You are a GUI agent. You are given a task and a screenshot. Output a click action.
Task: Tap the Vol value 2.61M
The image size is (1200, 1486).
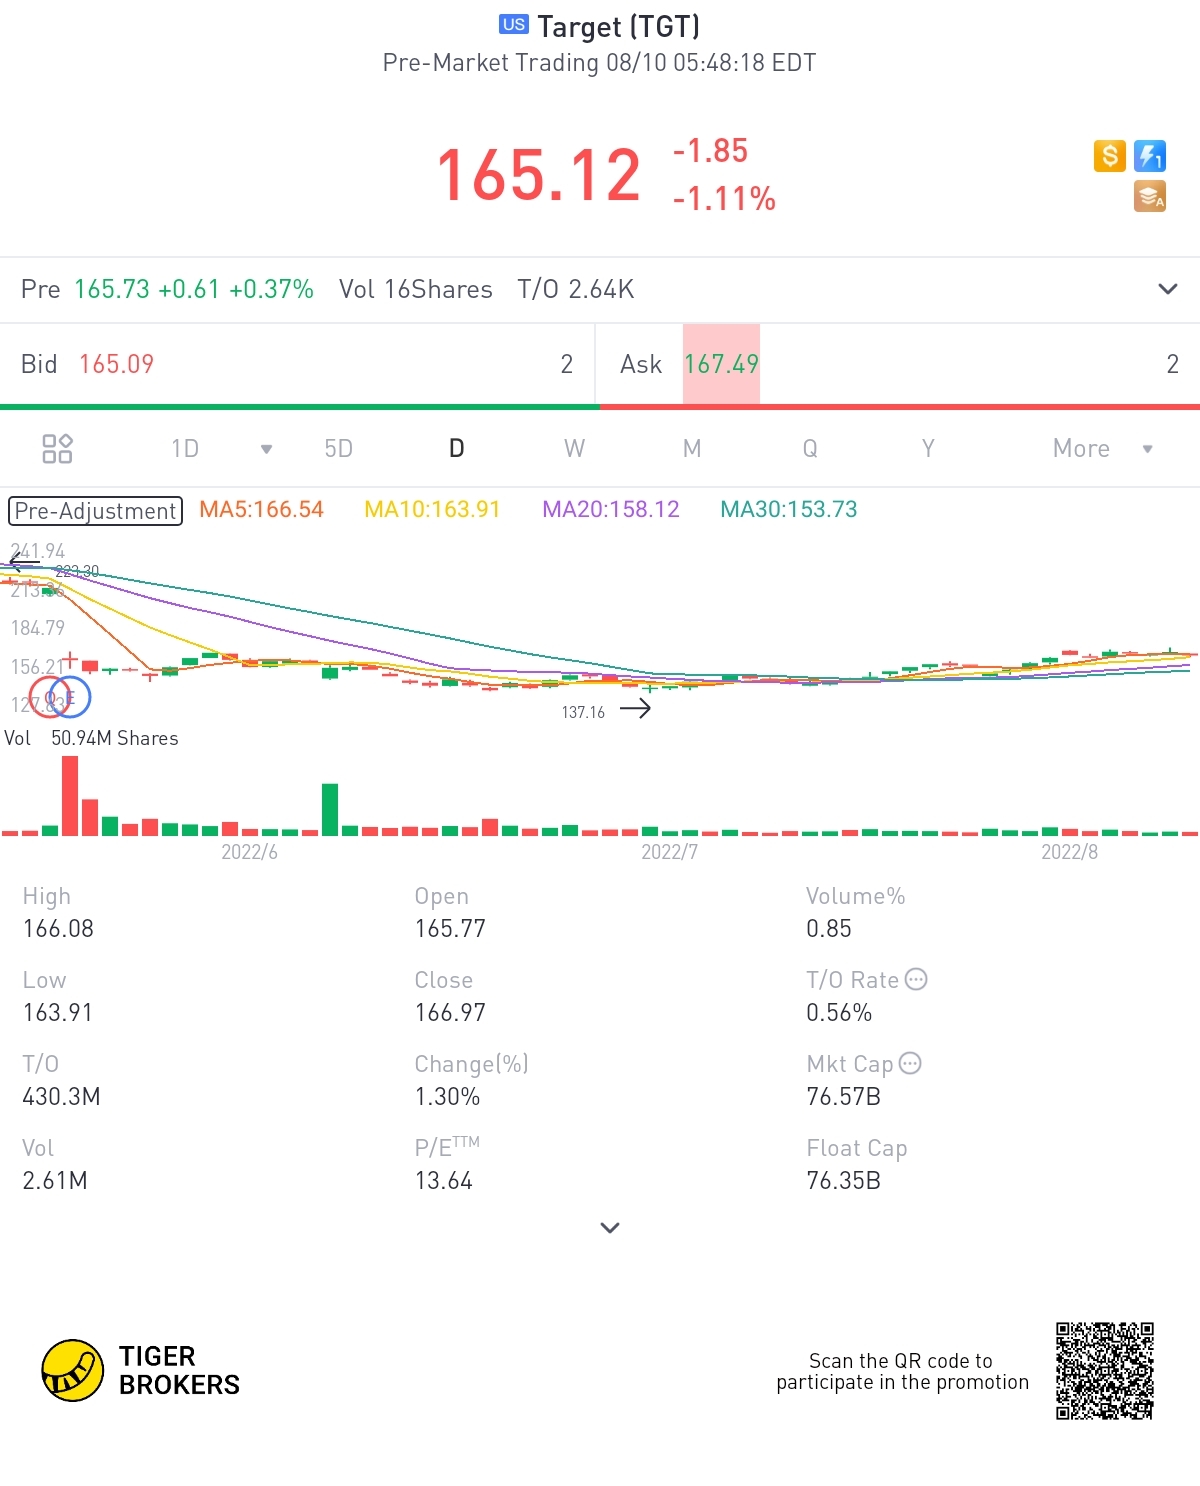click(55, 1181)
